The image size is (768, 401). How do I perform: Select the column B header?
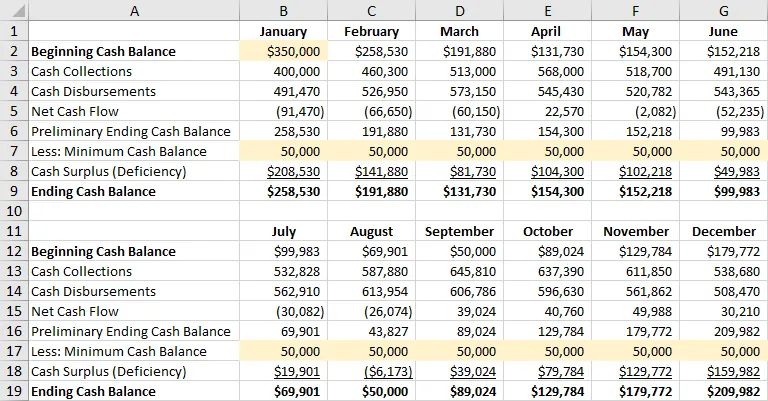click(283, 10)
